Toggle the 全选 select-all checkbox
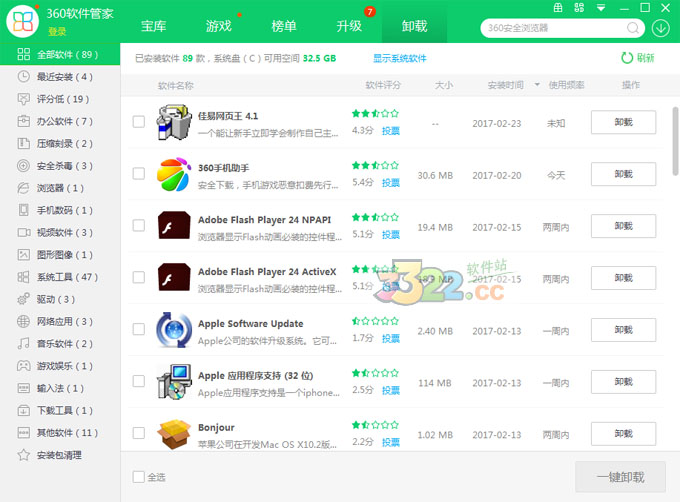The image size is (680, 502). pyautogui.click(x=139, y=477)
